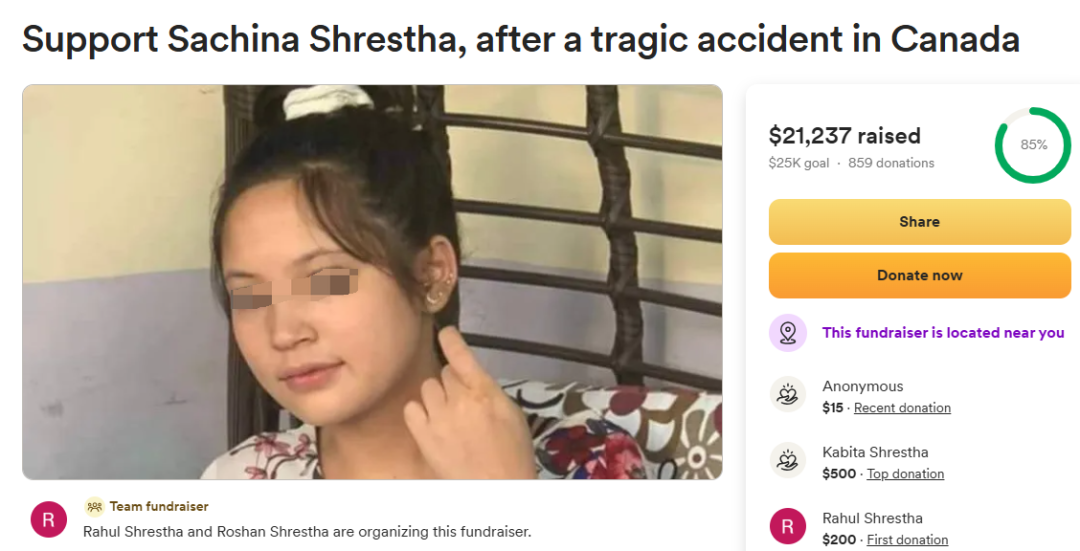The image size is (1080, 551).
Task: Click the organizer's R avatar
Action: [x=49, y=519]
